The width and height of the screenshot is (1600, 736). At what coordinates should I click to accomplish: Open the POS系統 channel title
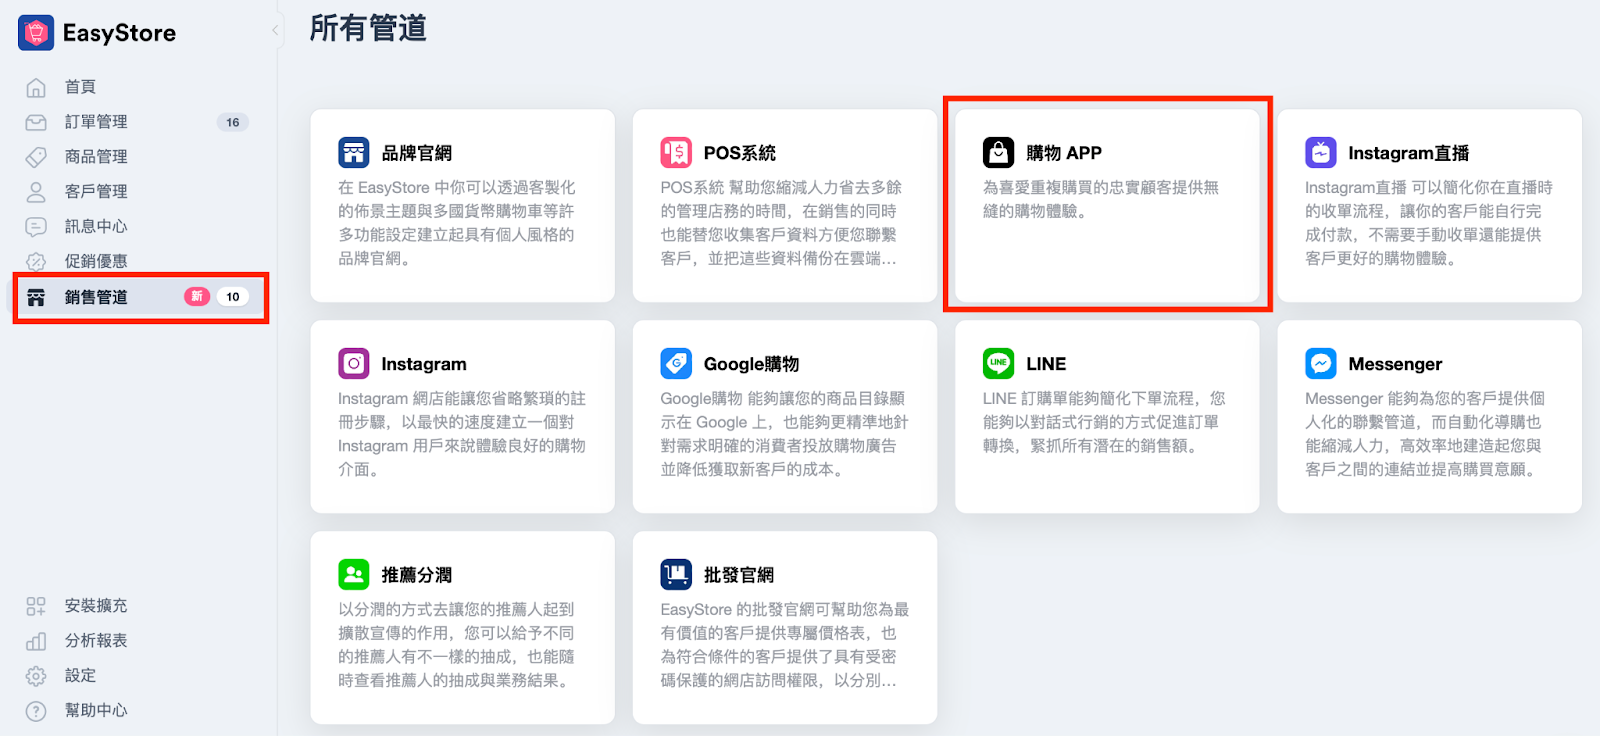pos(739,153)
